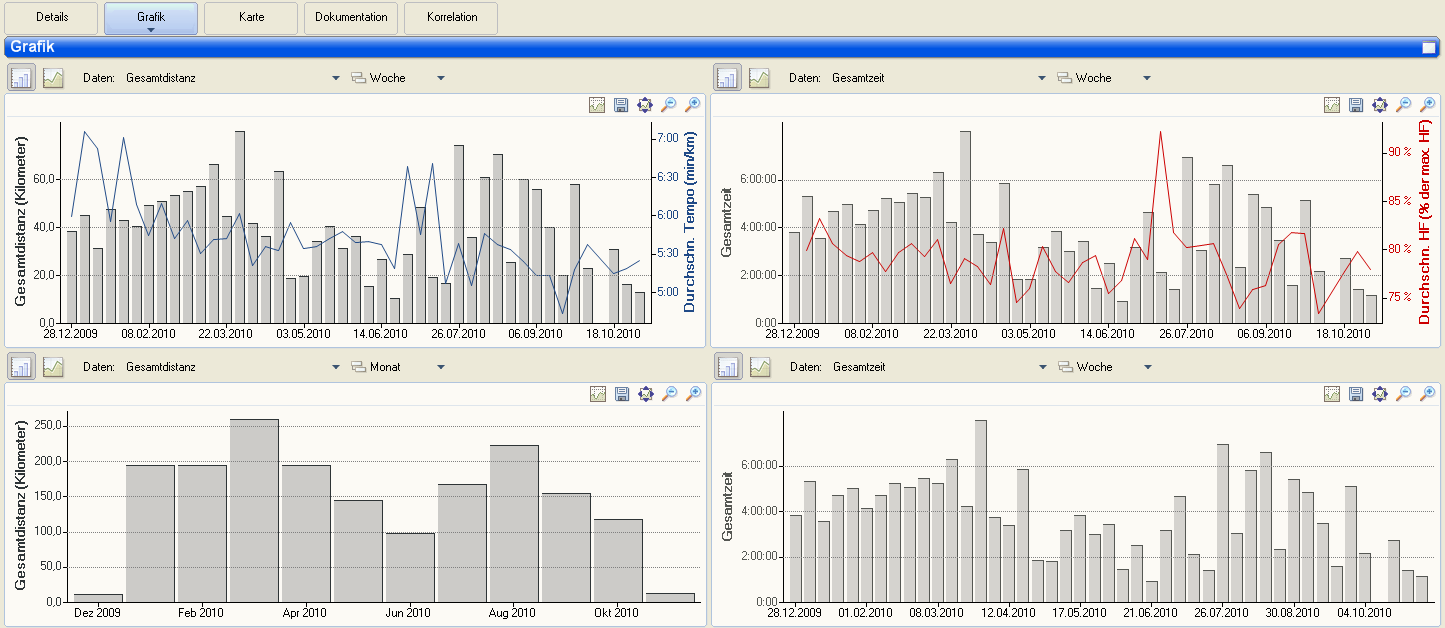Zoom out on monthly Gesamtdistanz chart
Viewport: 1445px width, 628px height.
[x=669, y=394]
